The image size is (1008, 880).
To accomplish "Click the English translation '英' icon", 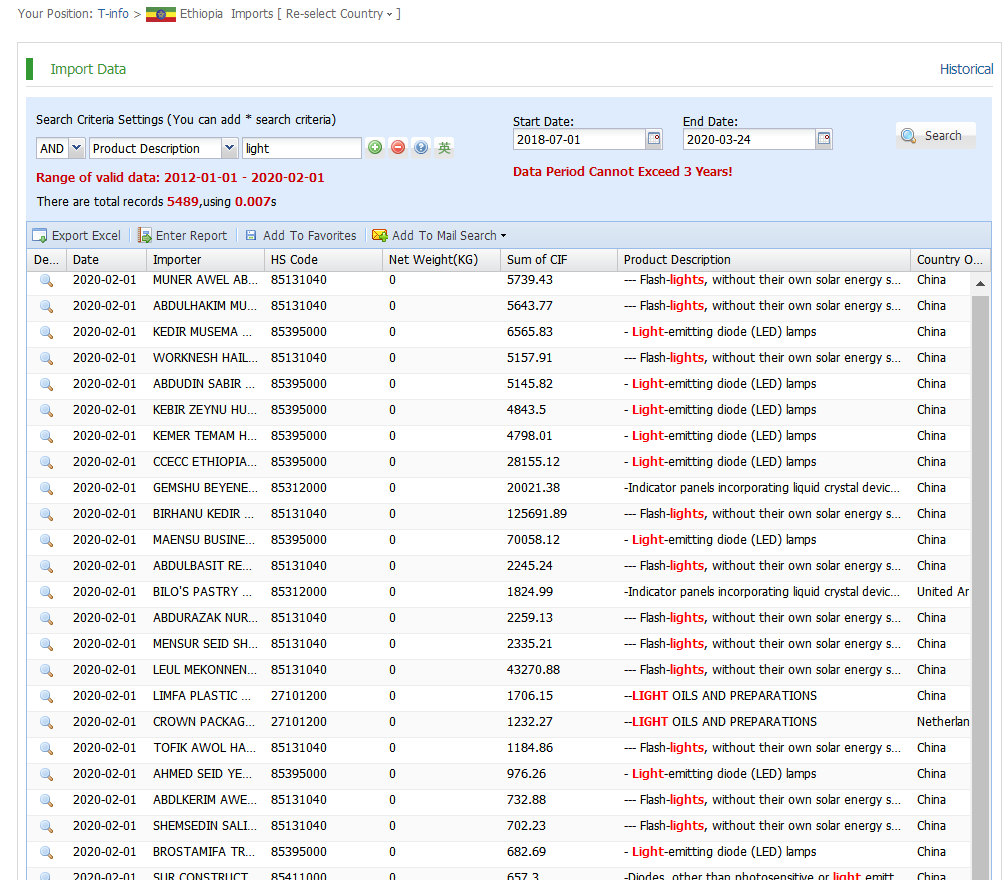I will pyautogui.click(x=444, y=148).
